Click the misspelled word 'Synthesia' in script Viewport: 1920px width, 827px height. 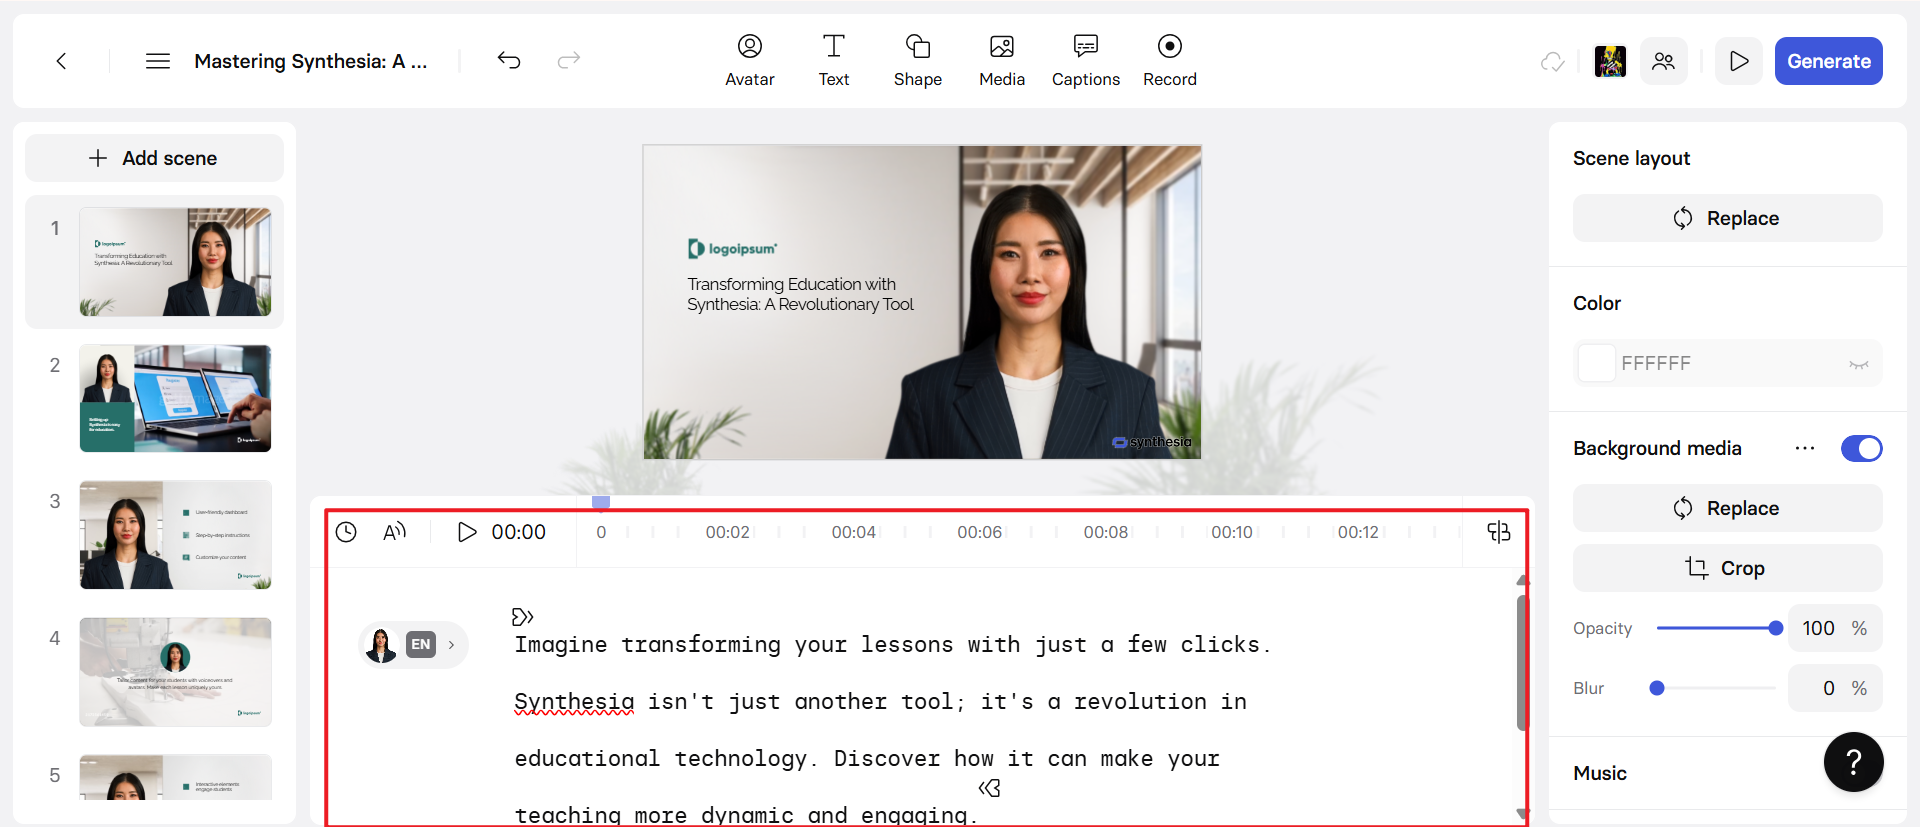click(x=574, y=702)
